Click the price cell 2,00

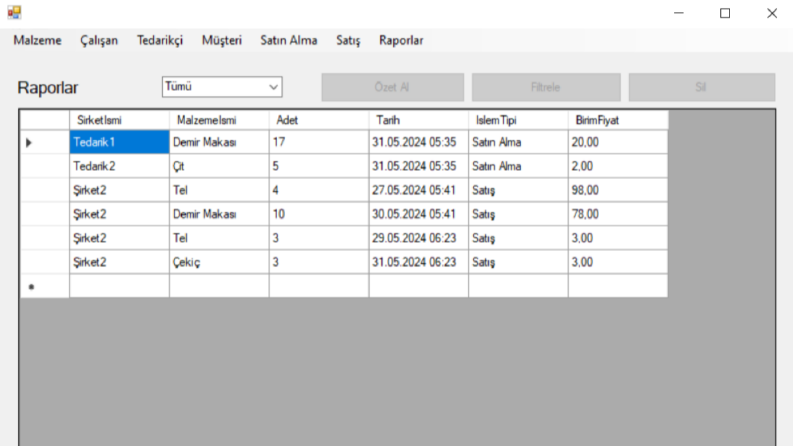click(618, 166)
